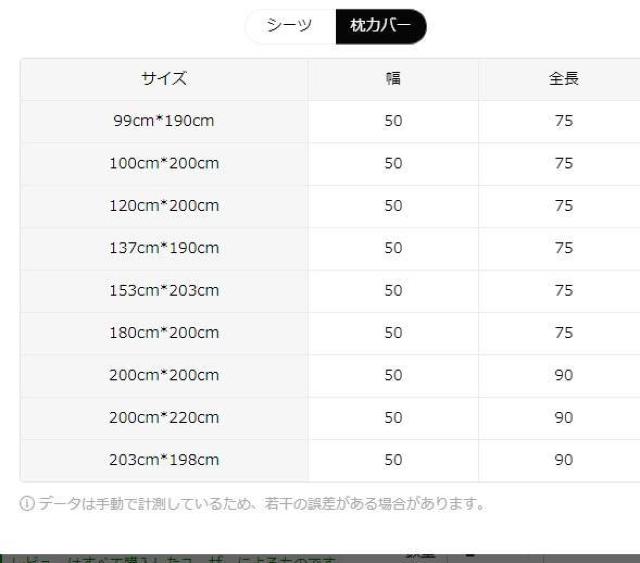Image resolution: width=640 pixels, height=563 pixels.
Task: Select the 100cm*200cm size cell
Action: pos(164,163)
